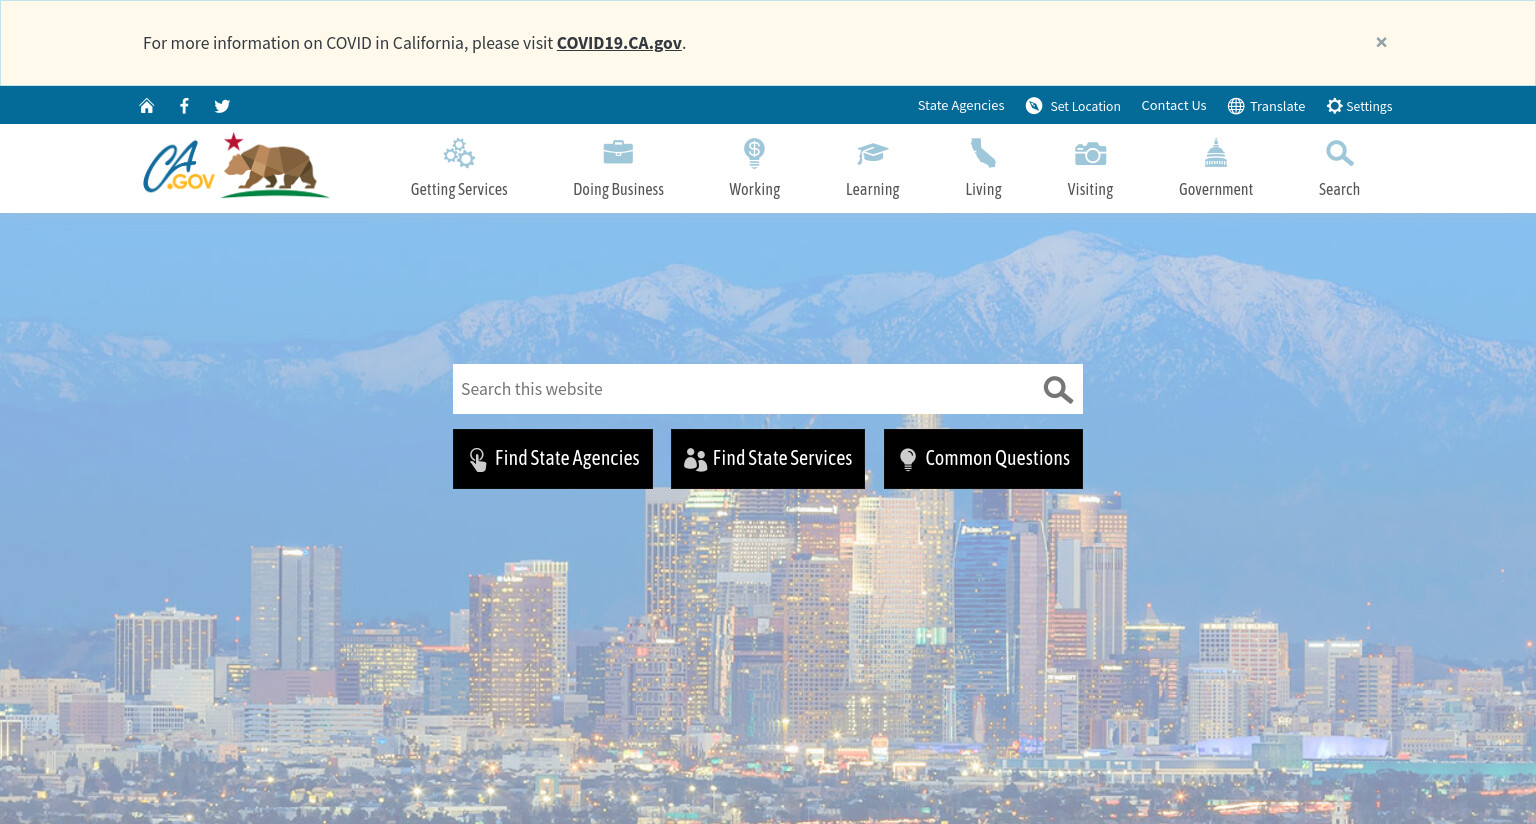Open the Facebook icon link
Image resolution: width=1536 pixels, height=824 pixels.
pos(184,106)
